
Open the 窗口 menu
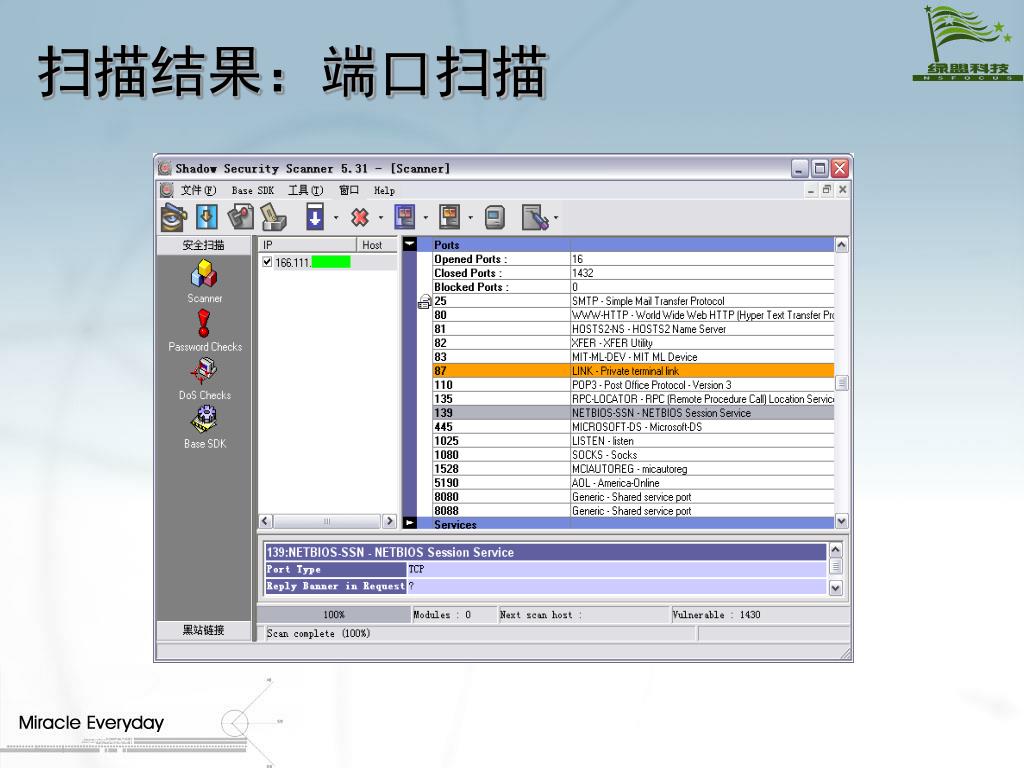[x=349, y=190]
